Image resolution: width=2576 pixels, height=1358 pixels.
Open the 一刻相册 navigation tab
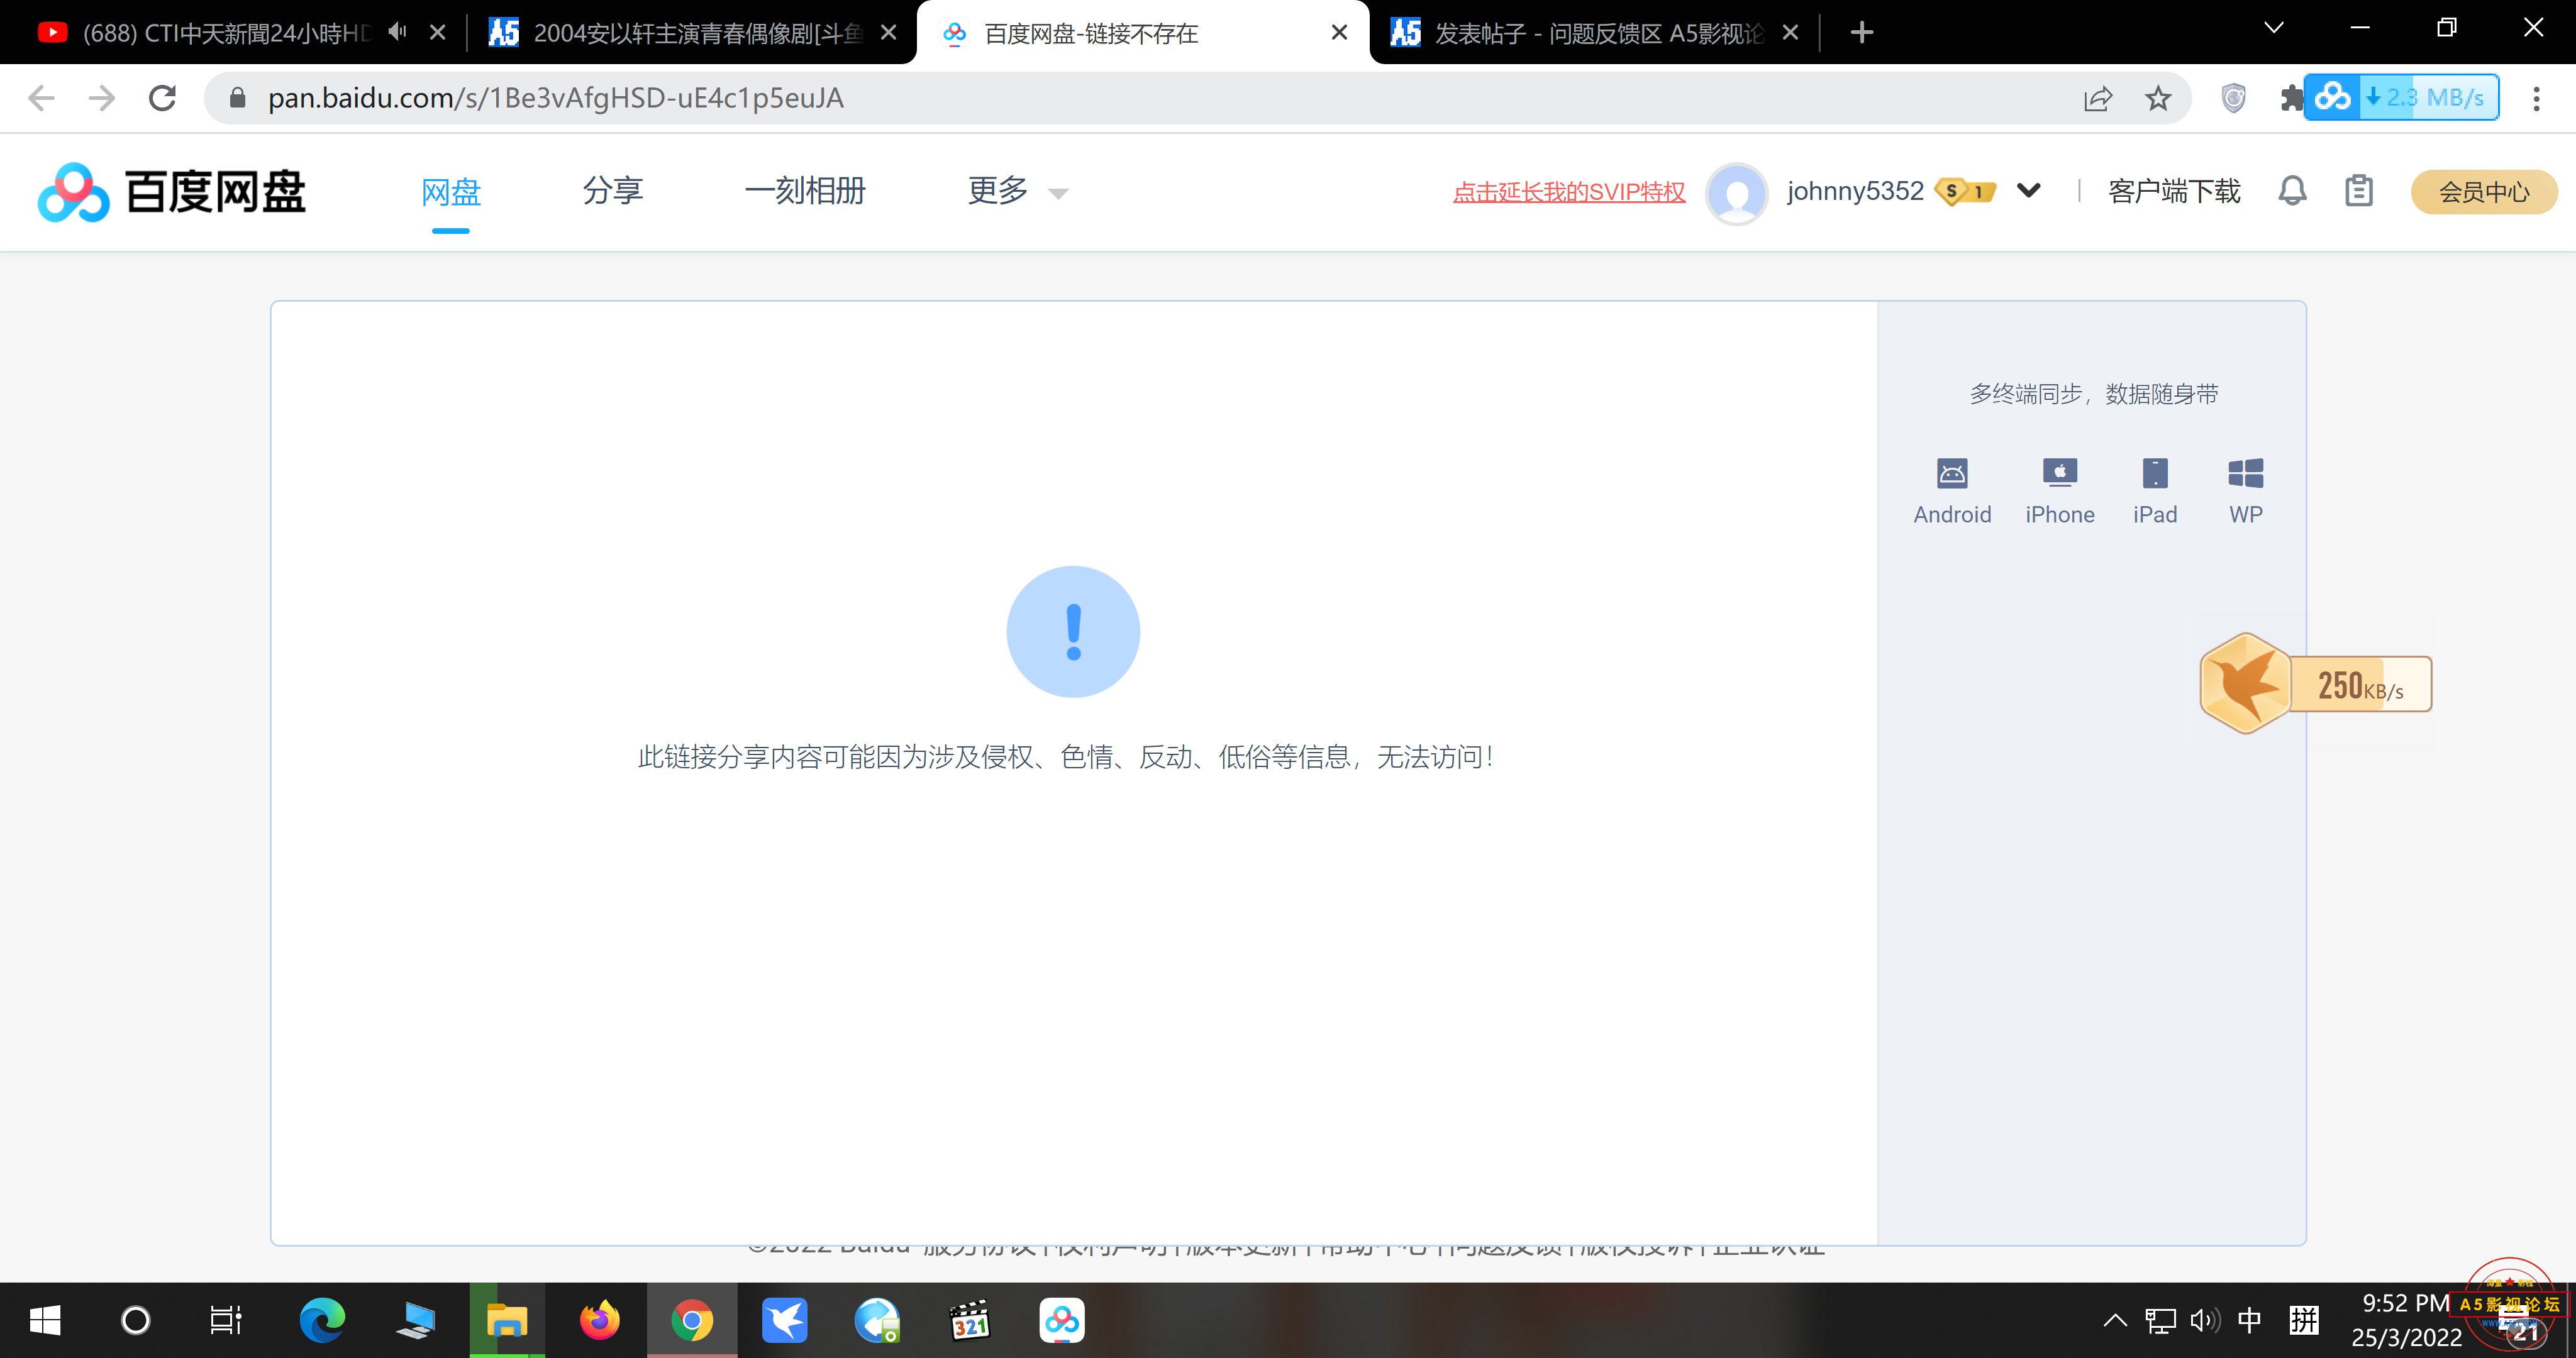point(805,190)
